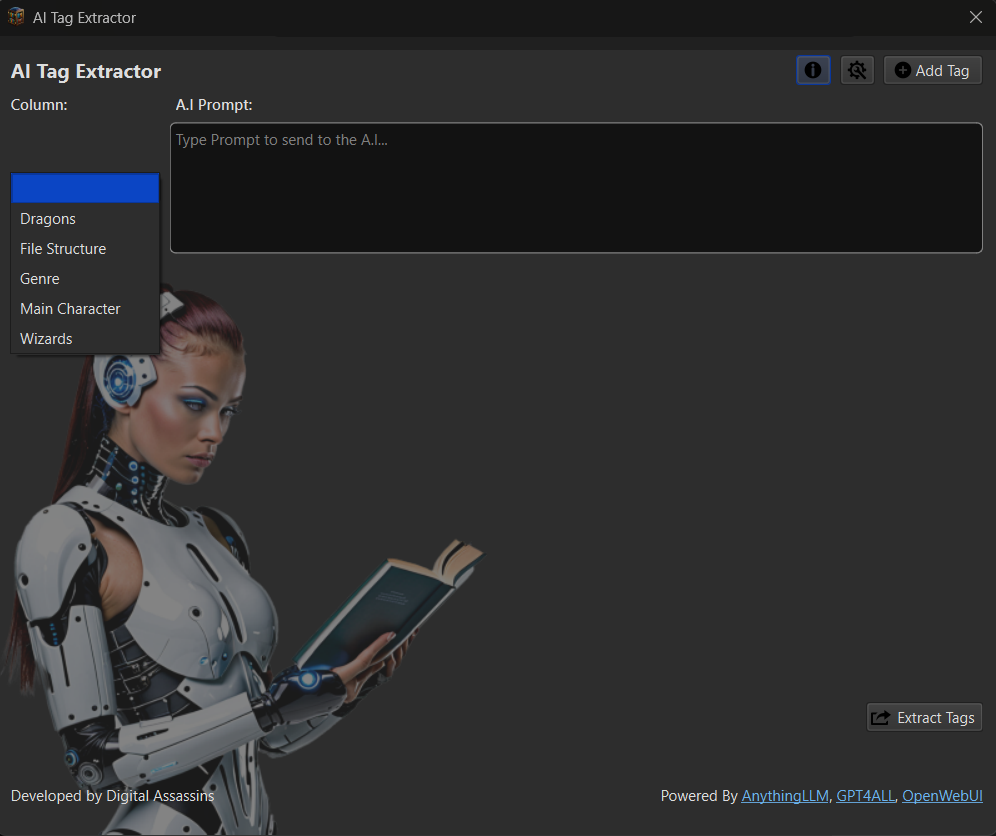The height and width of the screenshot is (836, 996).
Task: Focus the A.I Prompt text box
Action: [576, 188]
